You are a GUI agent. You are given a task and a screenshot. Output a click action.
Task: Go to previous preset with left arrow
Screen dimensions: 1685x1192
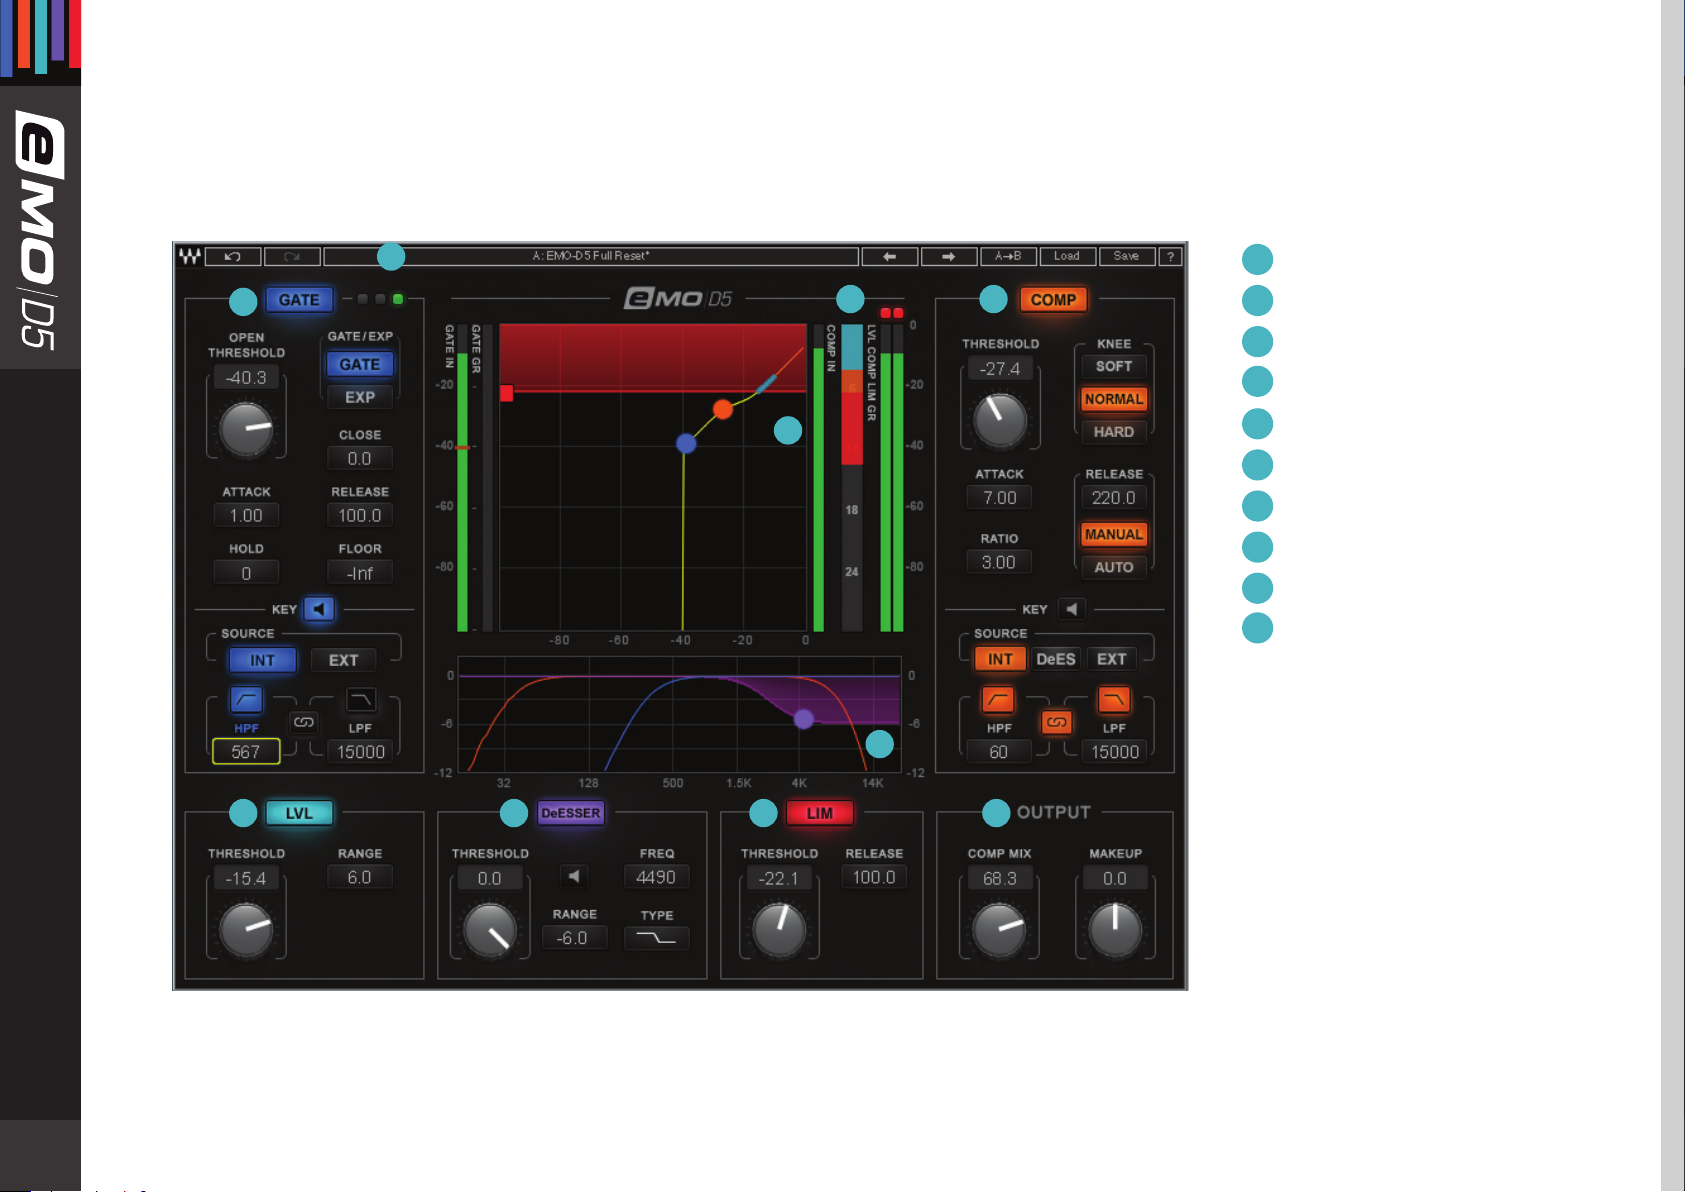coord(889,257)
